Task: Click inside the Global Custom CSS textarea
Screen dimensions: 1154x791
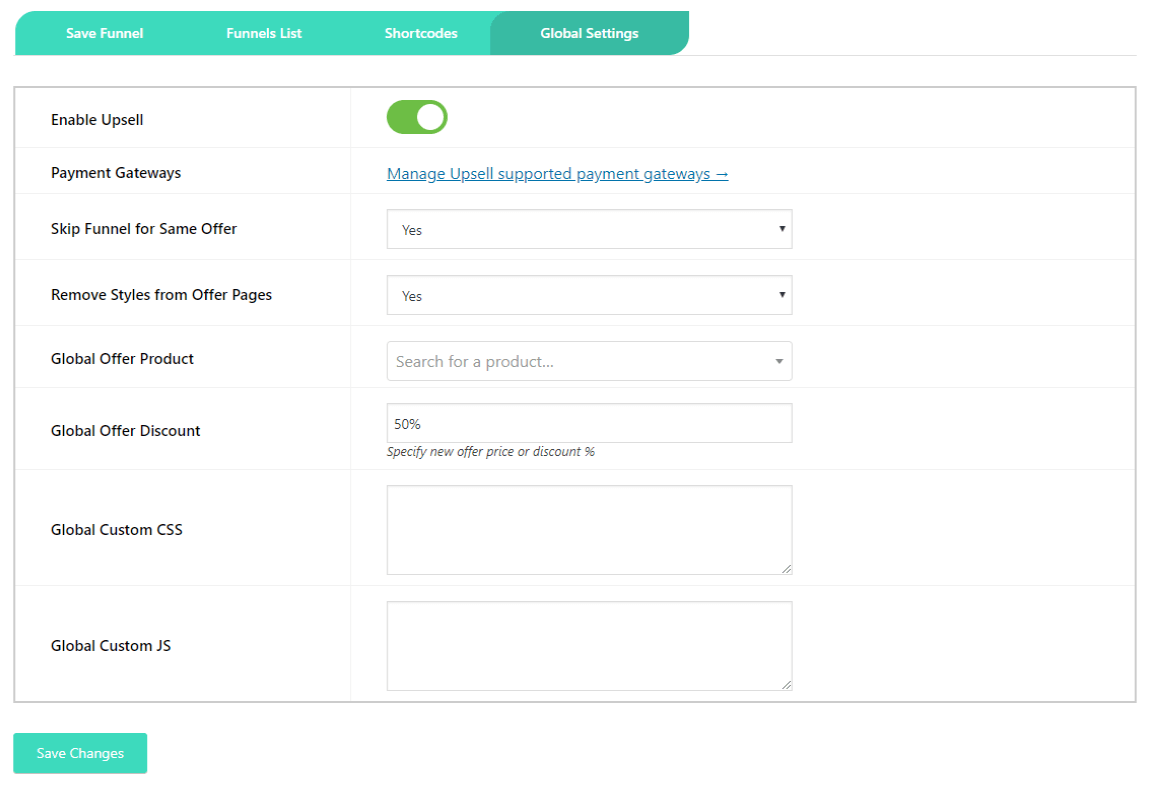Action: [589, 529]
